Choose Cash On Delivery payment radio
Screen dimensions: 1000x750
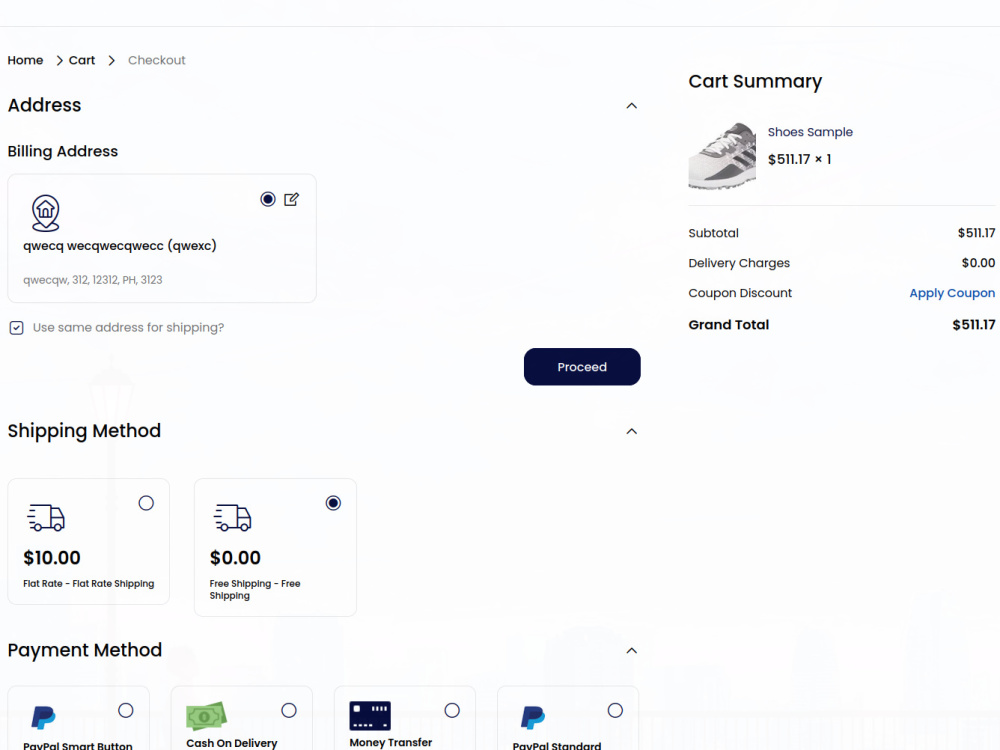coord(289,710)
